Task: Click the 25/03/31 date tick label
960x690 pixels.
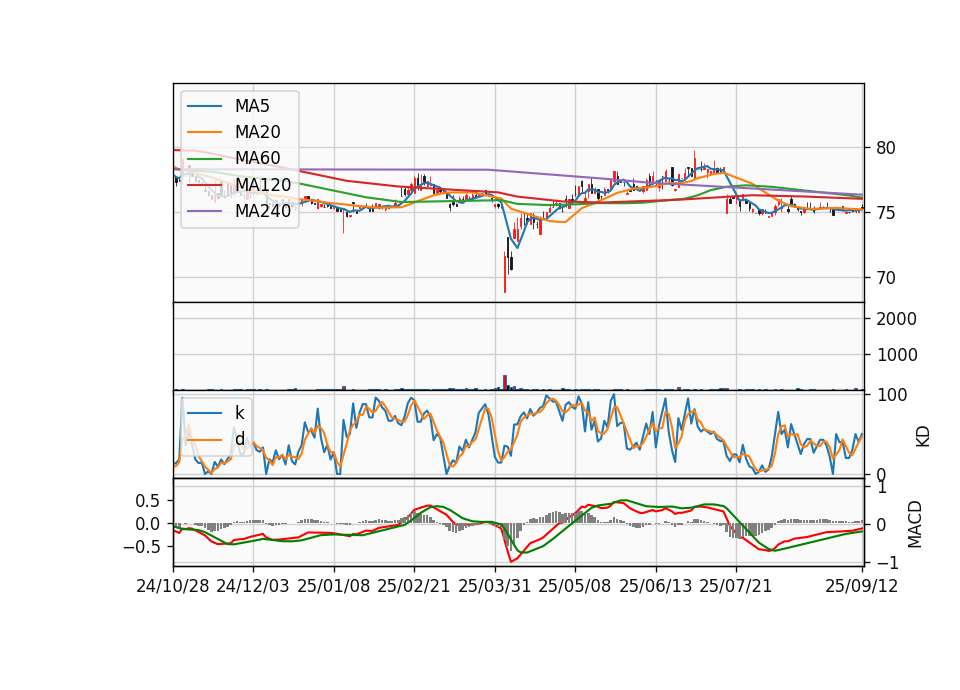Action: click(494, 586)
